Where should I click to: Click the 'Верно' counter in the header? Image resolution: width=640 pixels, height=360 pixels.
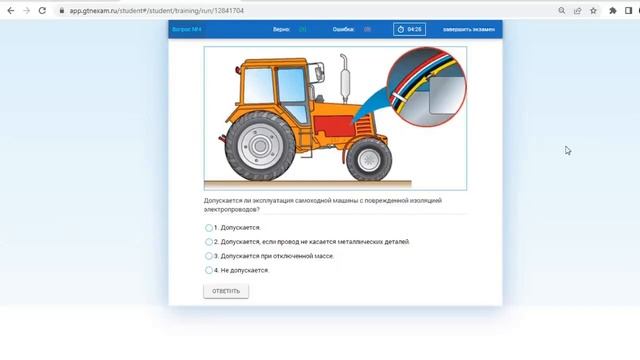click(x=289, y=29)
